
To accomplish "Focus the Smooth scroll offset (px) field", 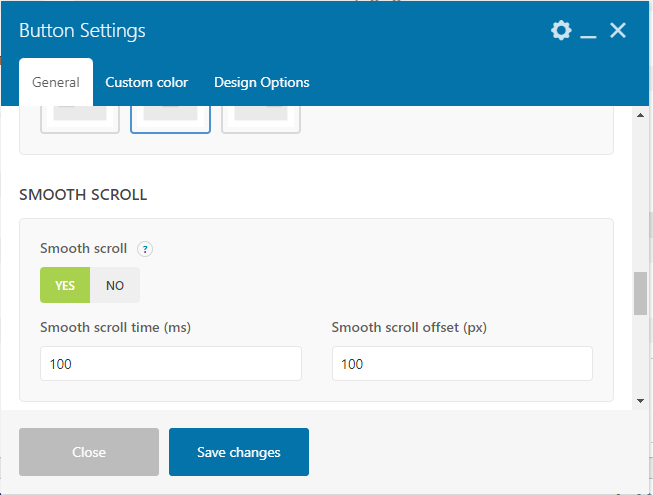I will [x=462, y=364].
